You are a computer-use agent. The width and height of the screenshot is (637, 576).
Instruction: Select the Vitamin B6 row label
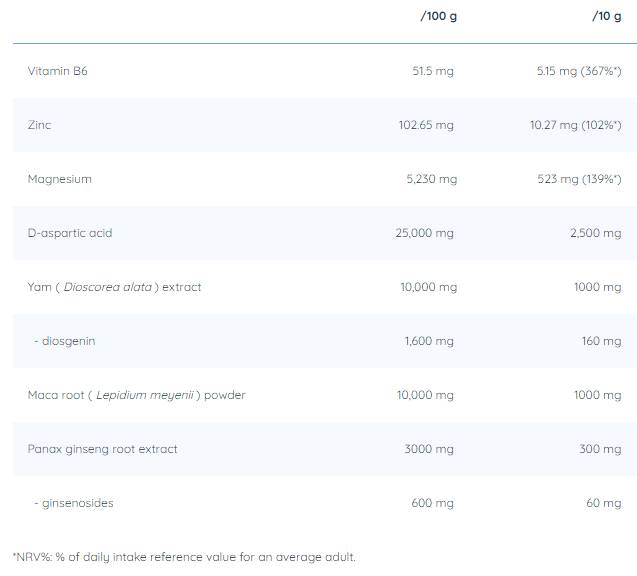click(x=58, y=71)
